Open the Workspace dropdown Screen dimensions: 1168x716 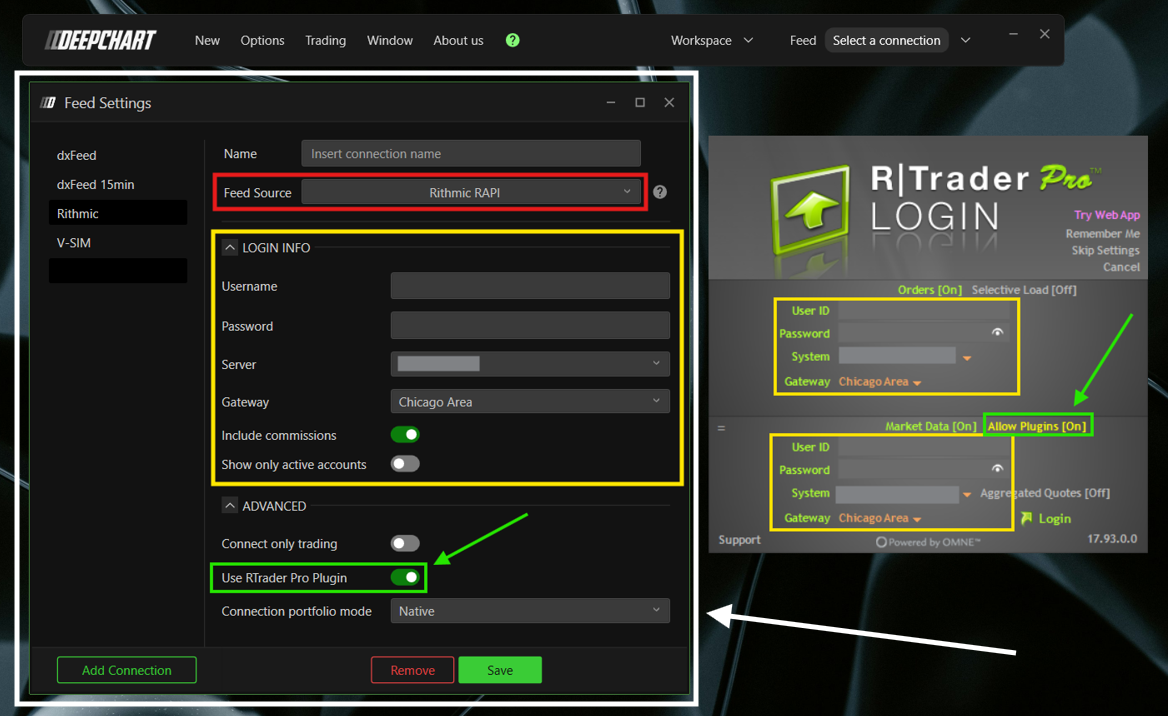coord(711,40)
